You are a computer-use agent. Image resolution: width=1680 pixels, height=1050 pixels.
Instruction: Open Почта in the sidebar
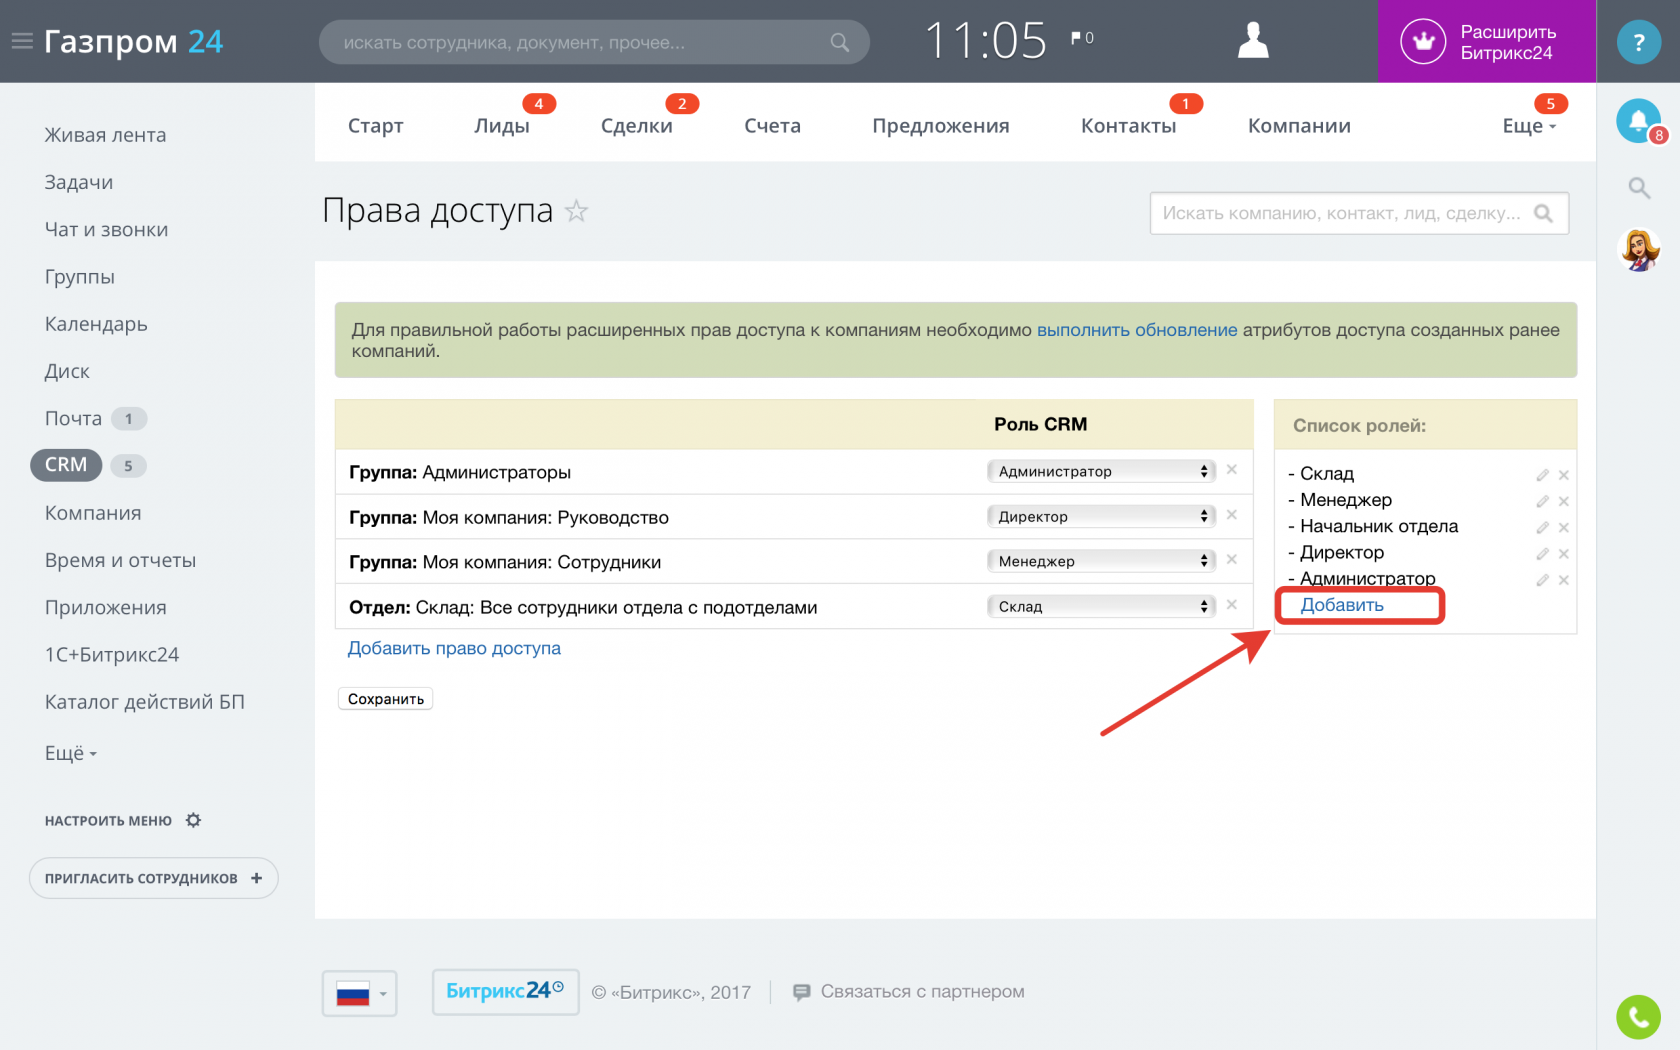(73, 418)
